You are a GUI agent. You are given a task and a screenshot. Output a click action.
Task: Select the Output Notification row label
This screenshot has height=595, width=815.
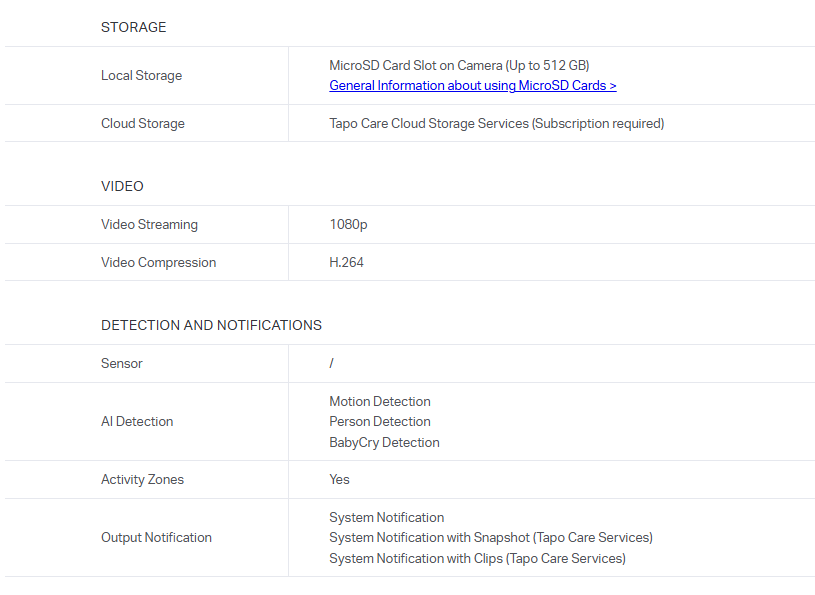tap(156, 538)
